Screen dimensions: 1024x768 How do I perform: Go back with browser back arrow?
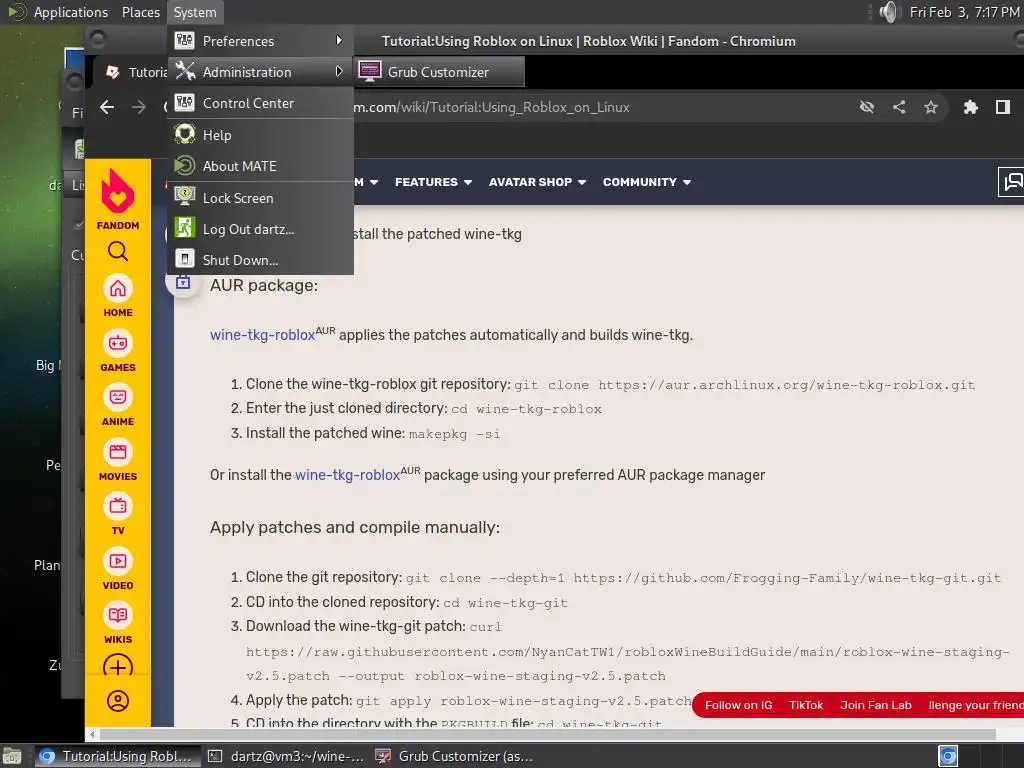[107, 107]
